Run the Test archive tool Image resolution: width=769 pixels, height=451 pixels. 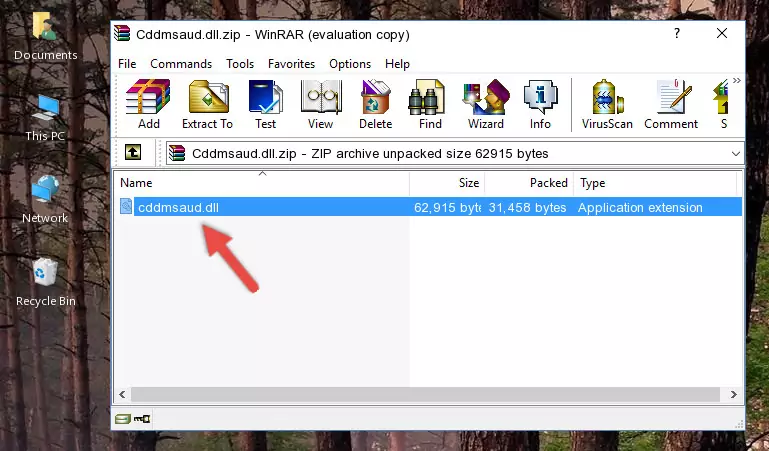pos(265,104)
